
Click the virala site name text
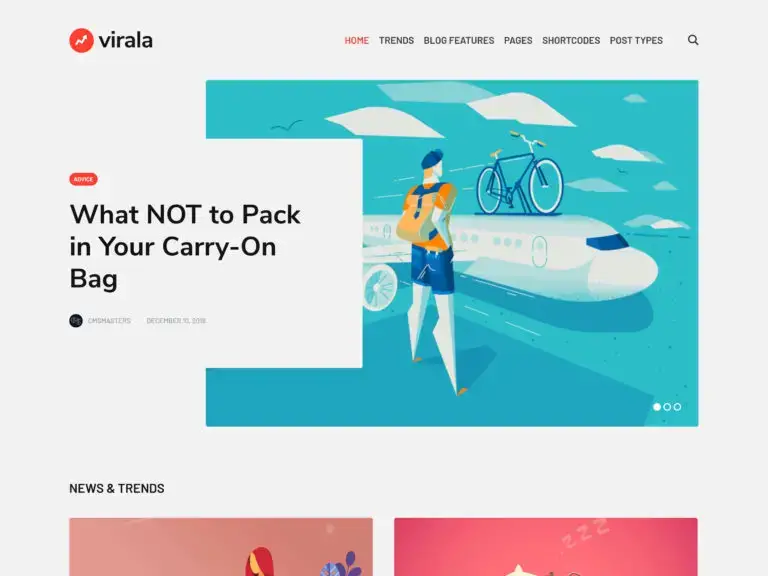[x=126, y=40]
